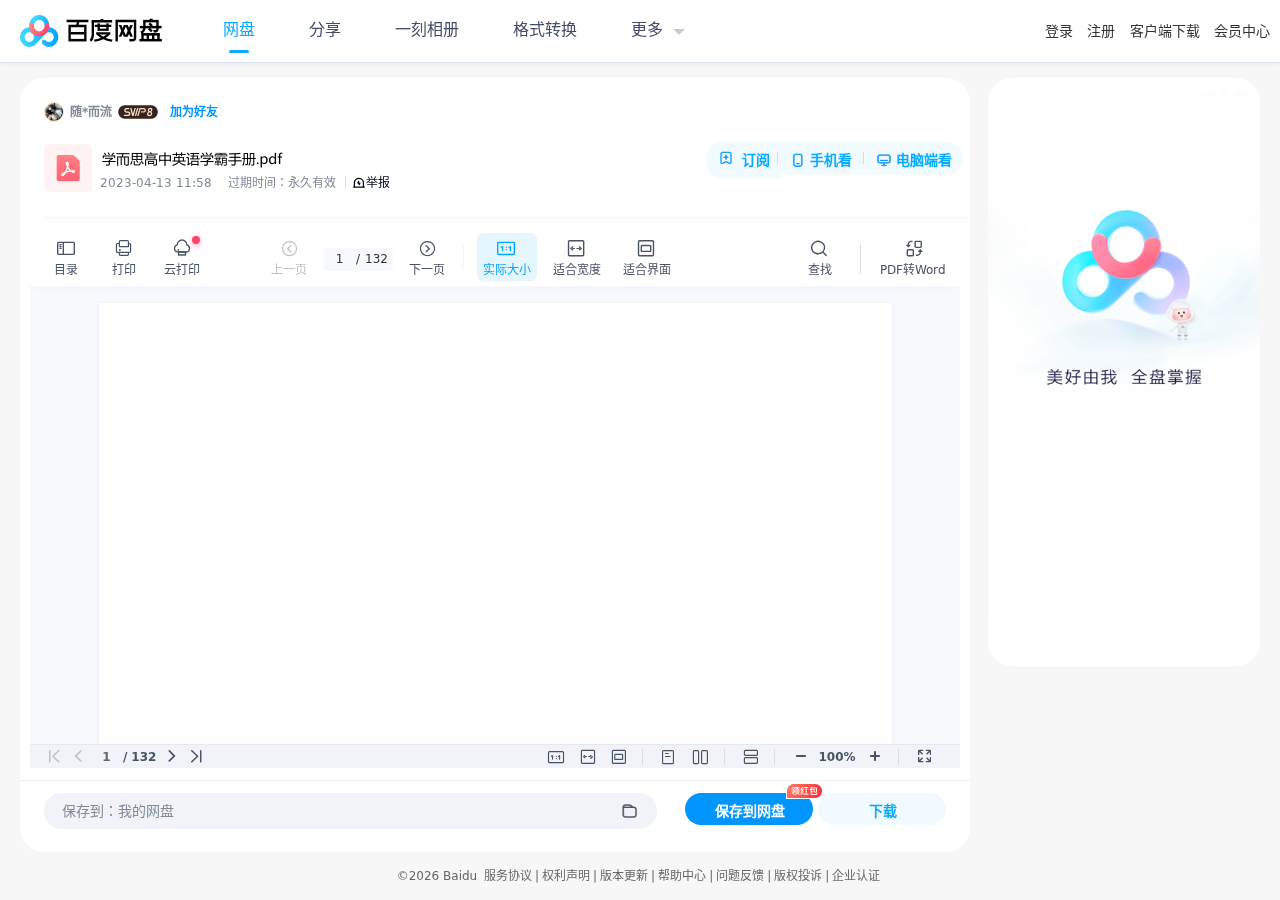Click previous page arrow in bottom bar
1280x900 pixels.
tap(78, 757)
